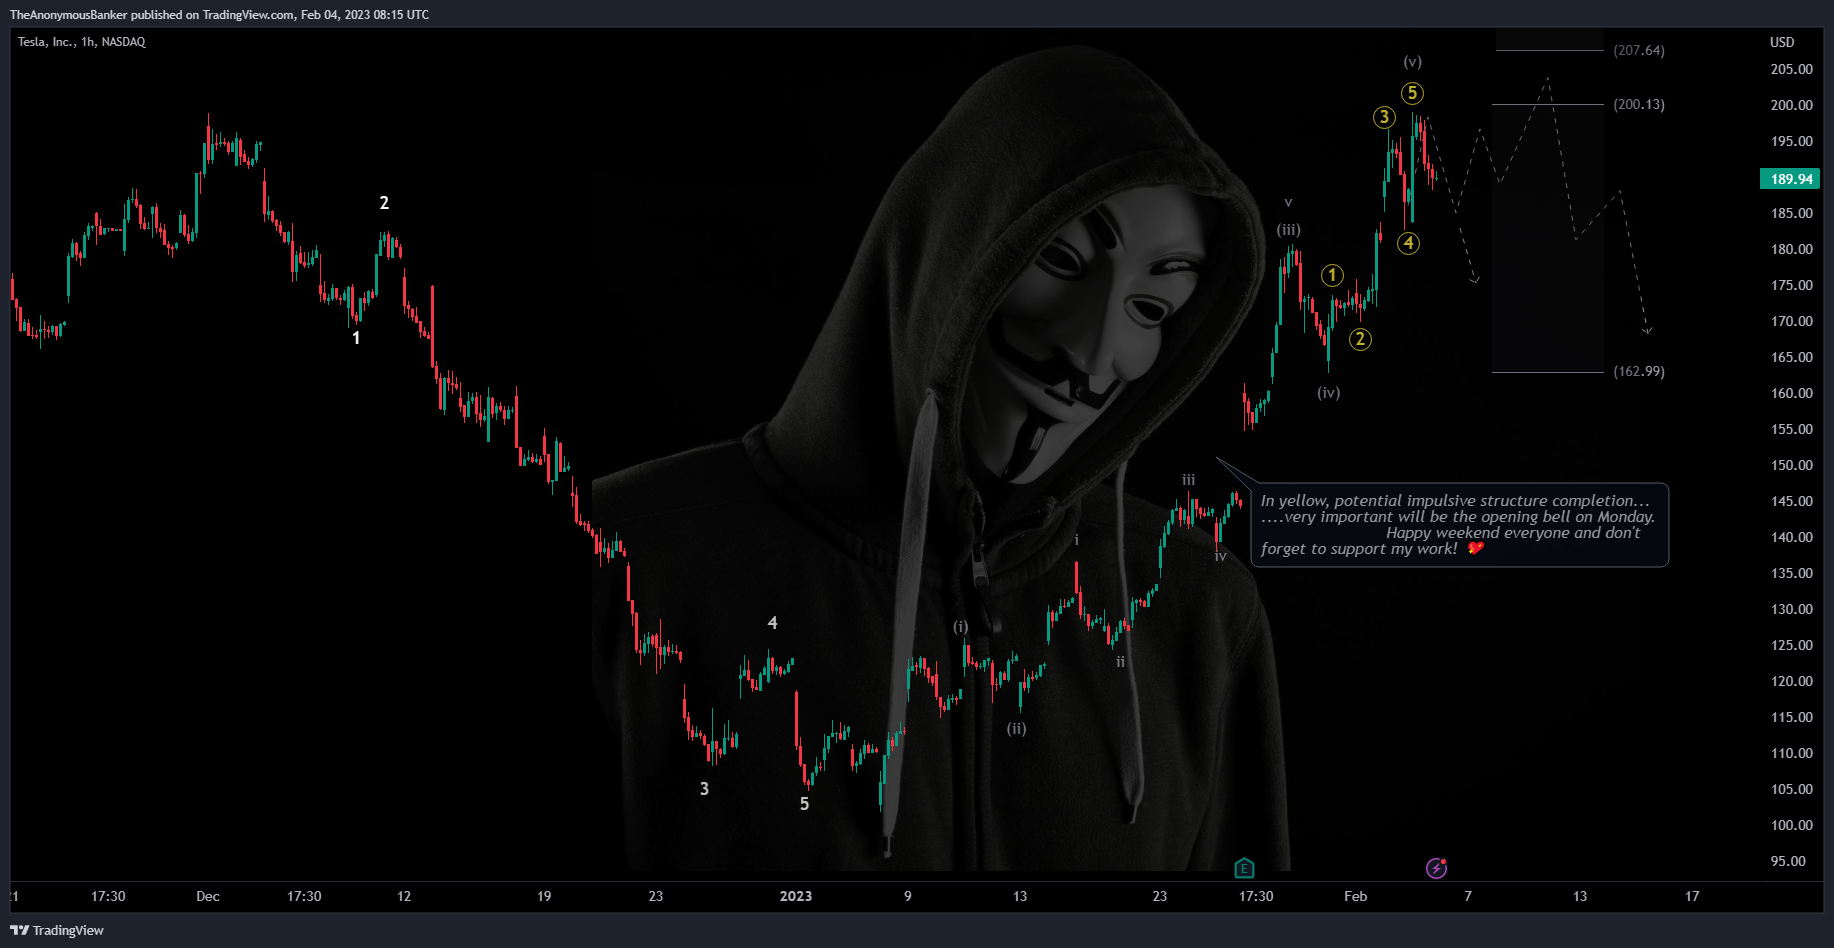Click the Dec label on the time axis
The height and width of the screenshot is (948, 1834).
[x=208, y=896]
